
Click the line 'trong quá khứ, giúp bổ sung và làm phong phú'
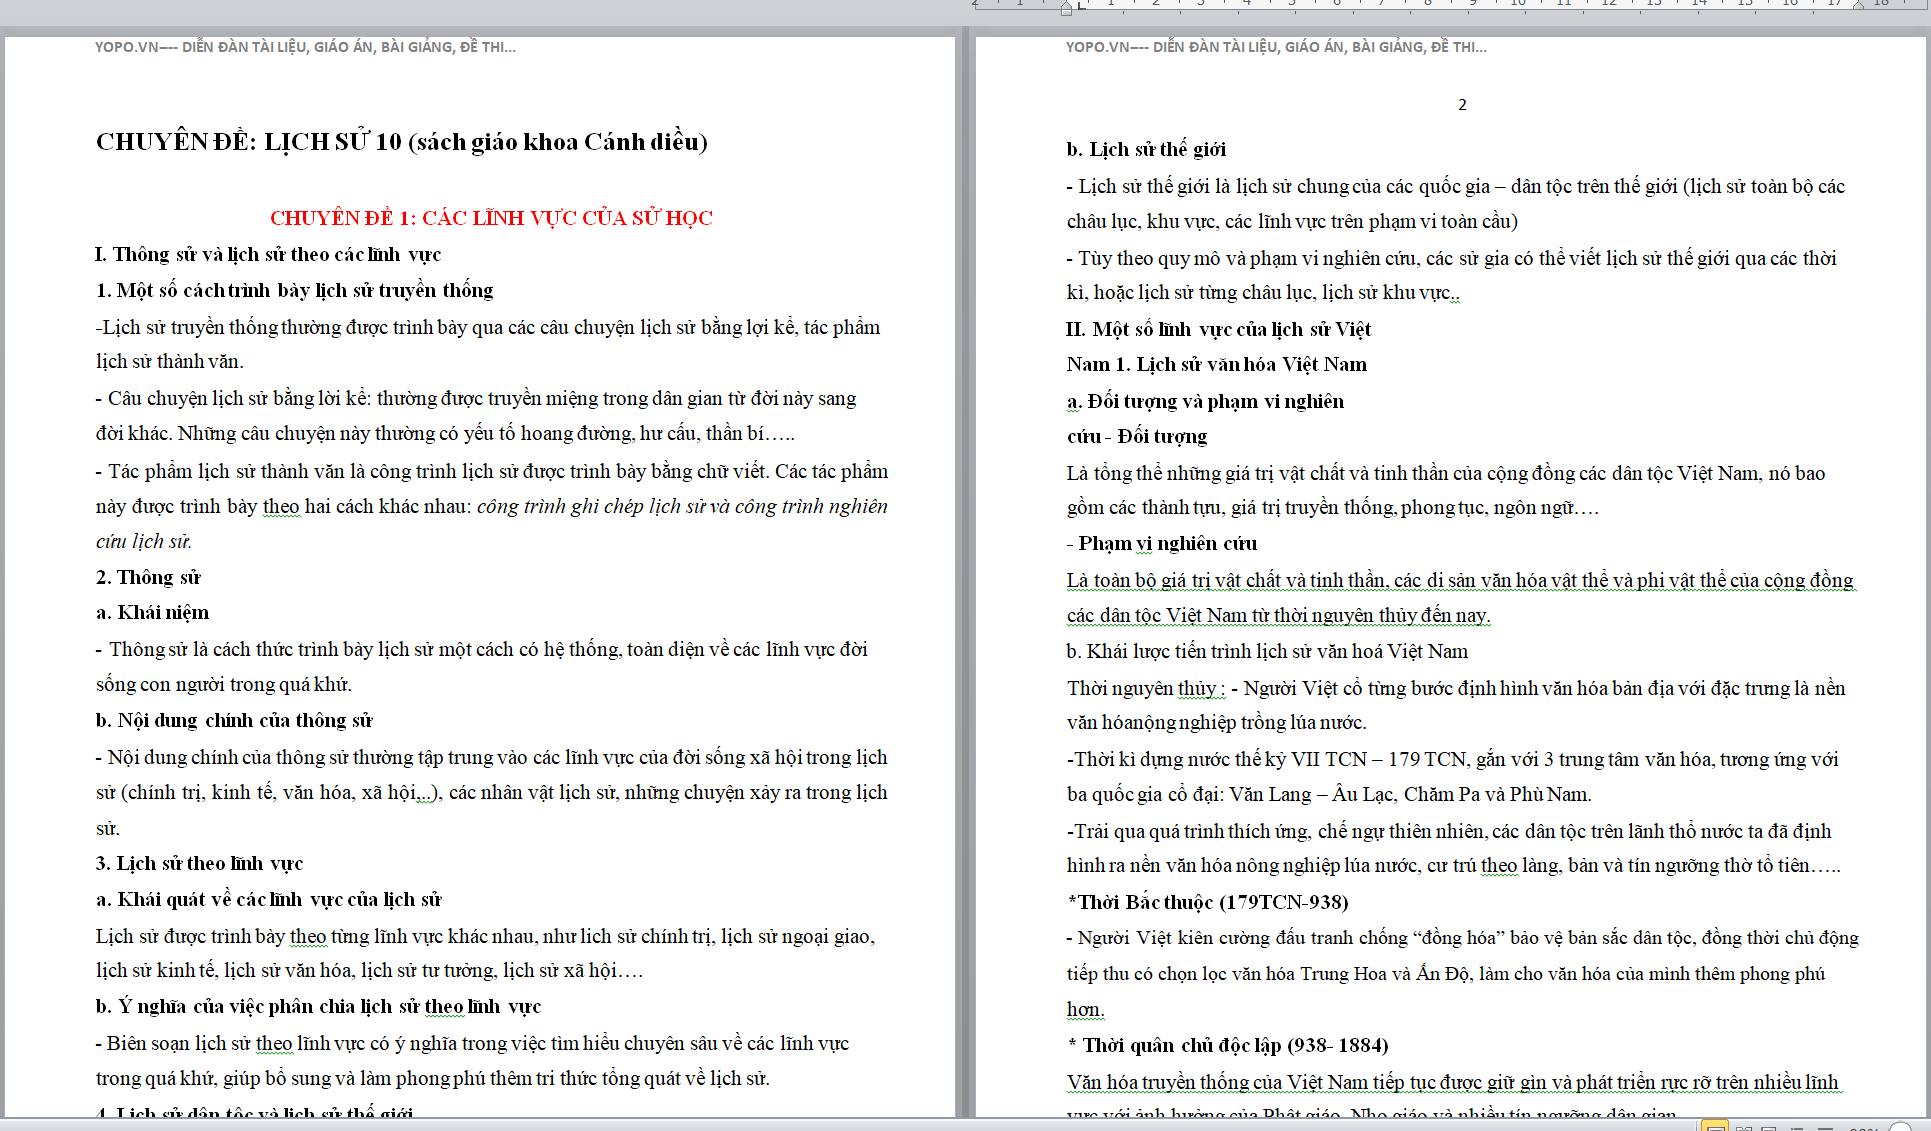433,1079
